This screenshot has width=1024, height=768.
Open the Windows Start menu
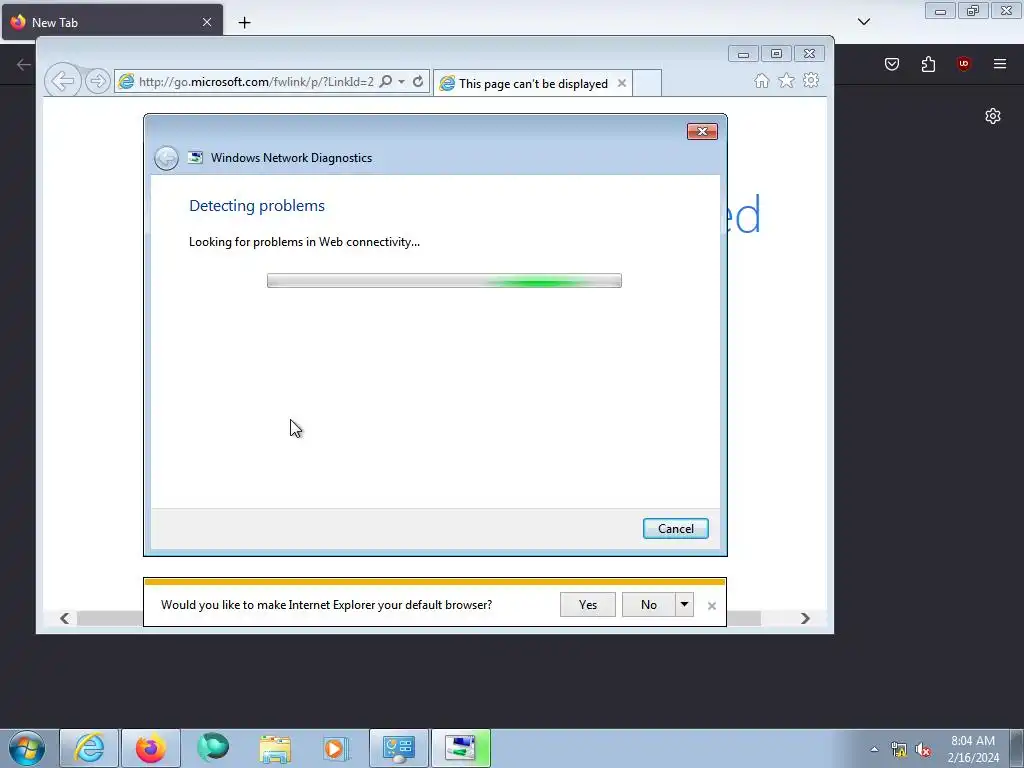(27, 748)
